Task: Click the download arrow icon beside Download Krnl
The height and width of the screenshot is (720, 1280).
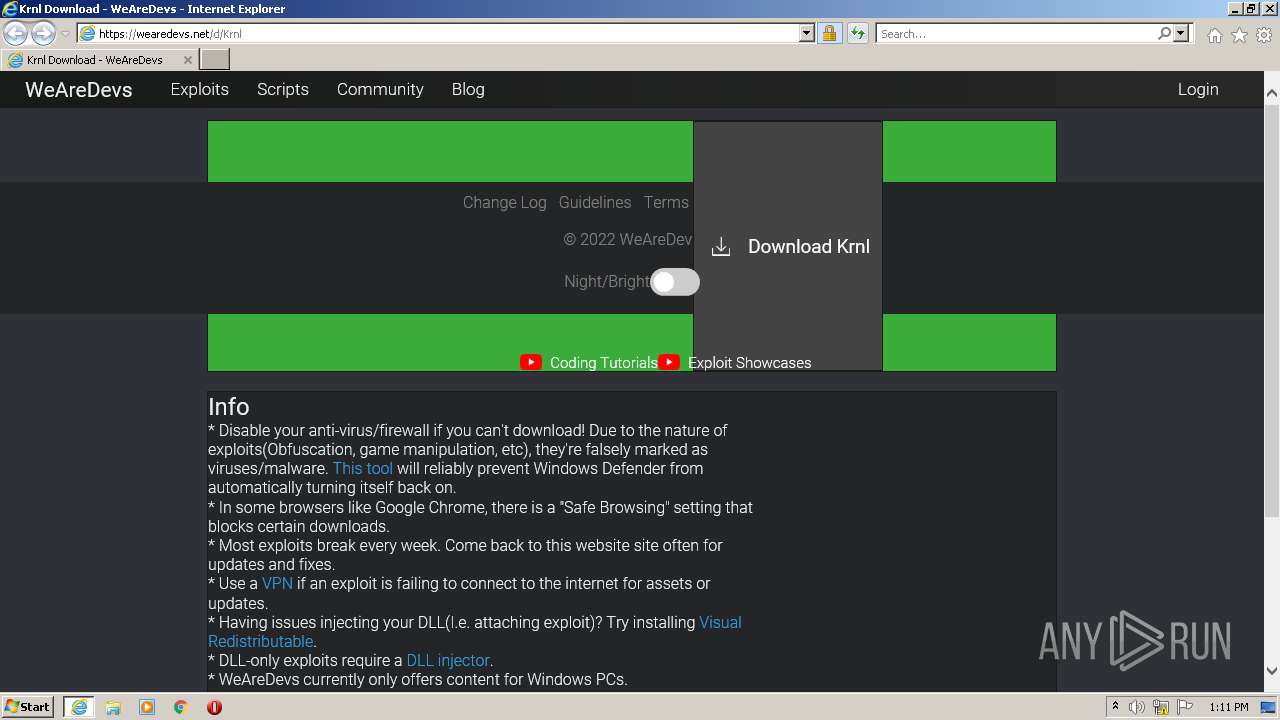Action: click(721, 247)
